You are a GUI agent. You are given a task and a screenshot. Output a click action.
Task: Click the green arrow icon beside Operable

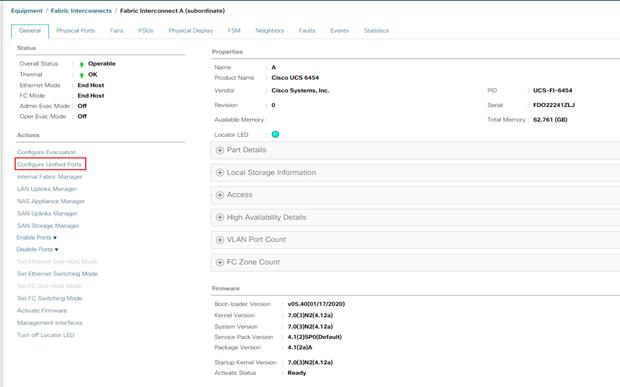[x=82, y=64]
